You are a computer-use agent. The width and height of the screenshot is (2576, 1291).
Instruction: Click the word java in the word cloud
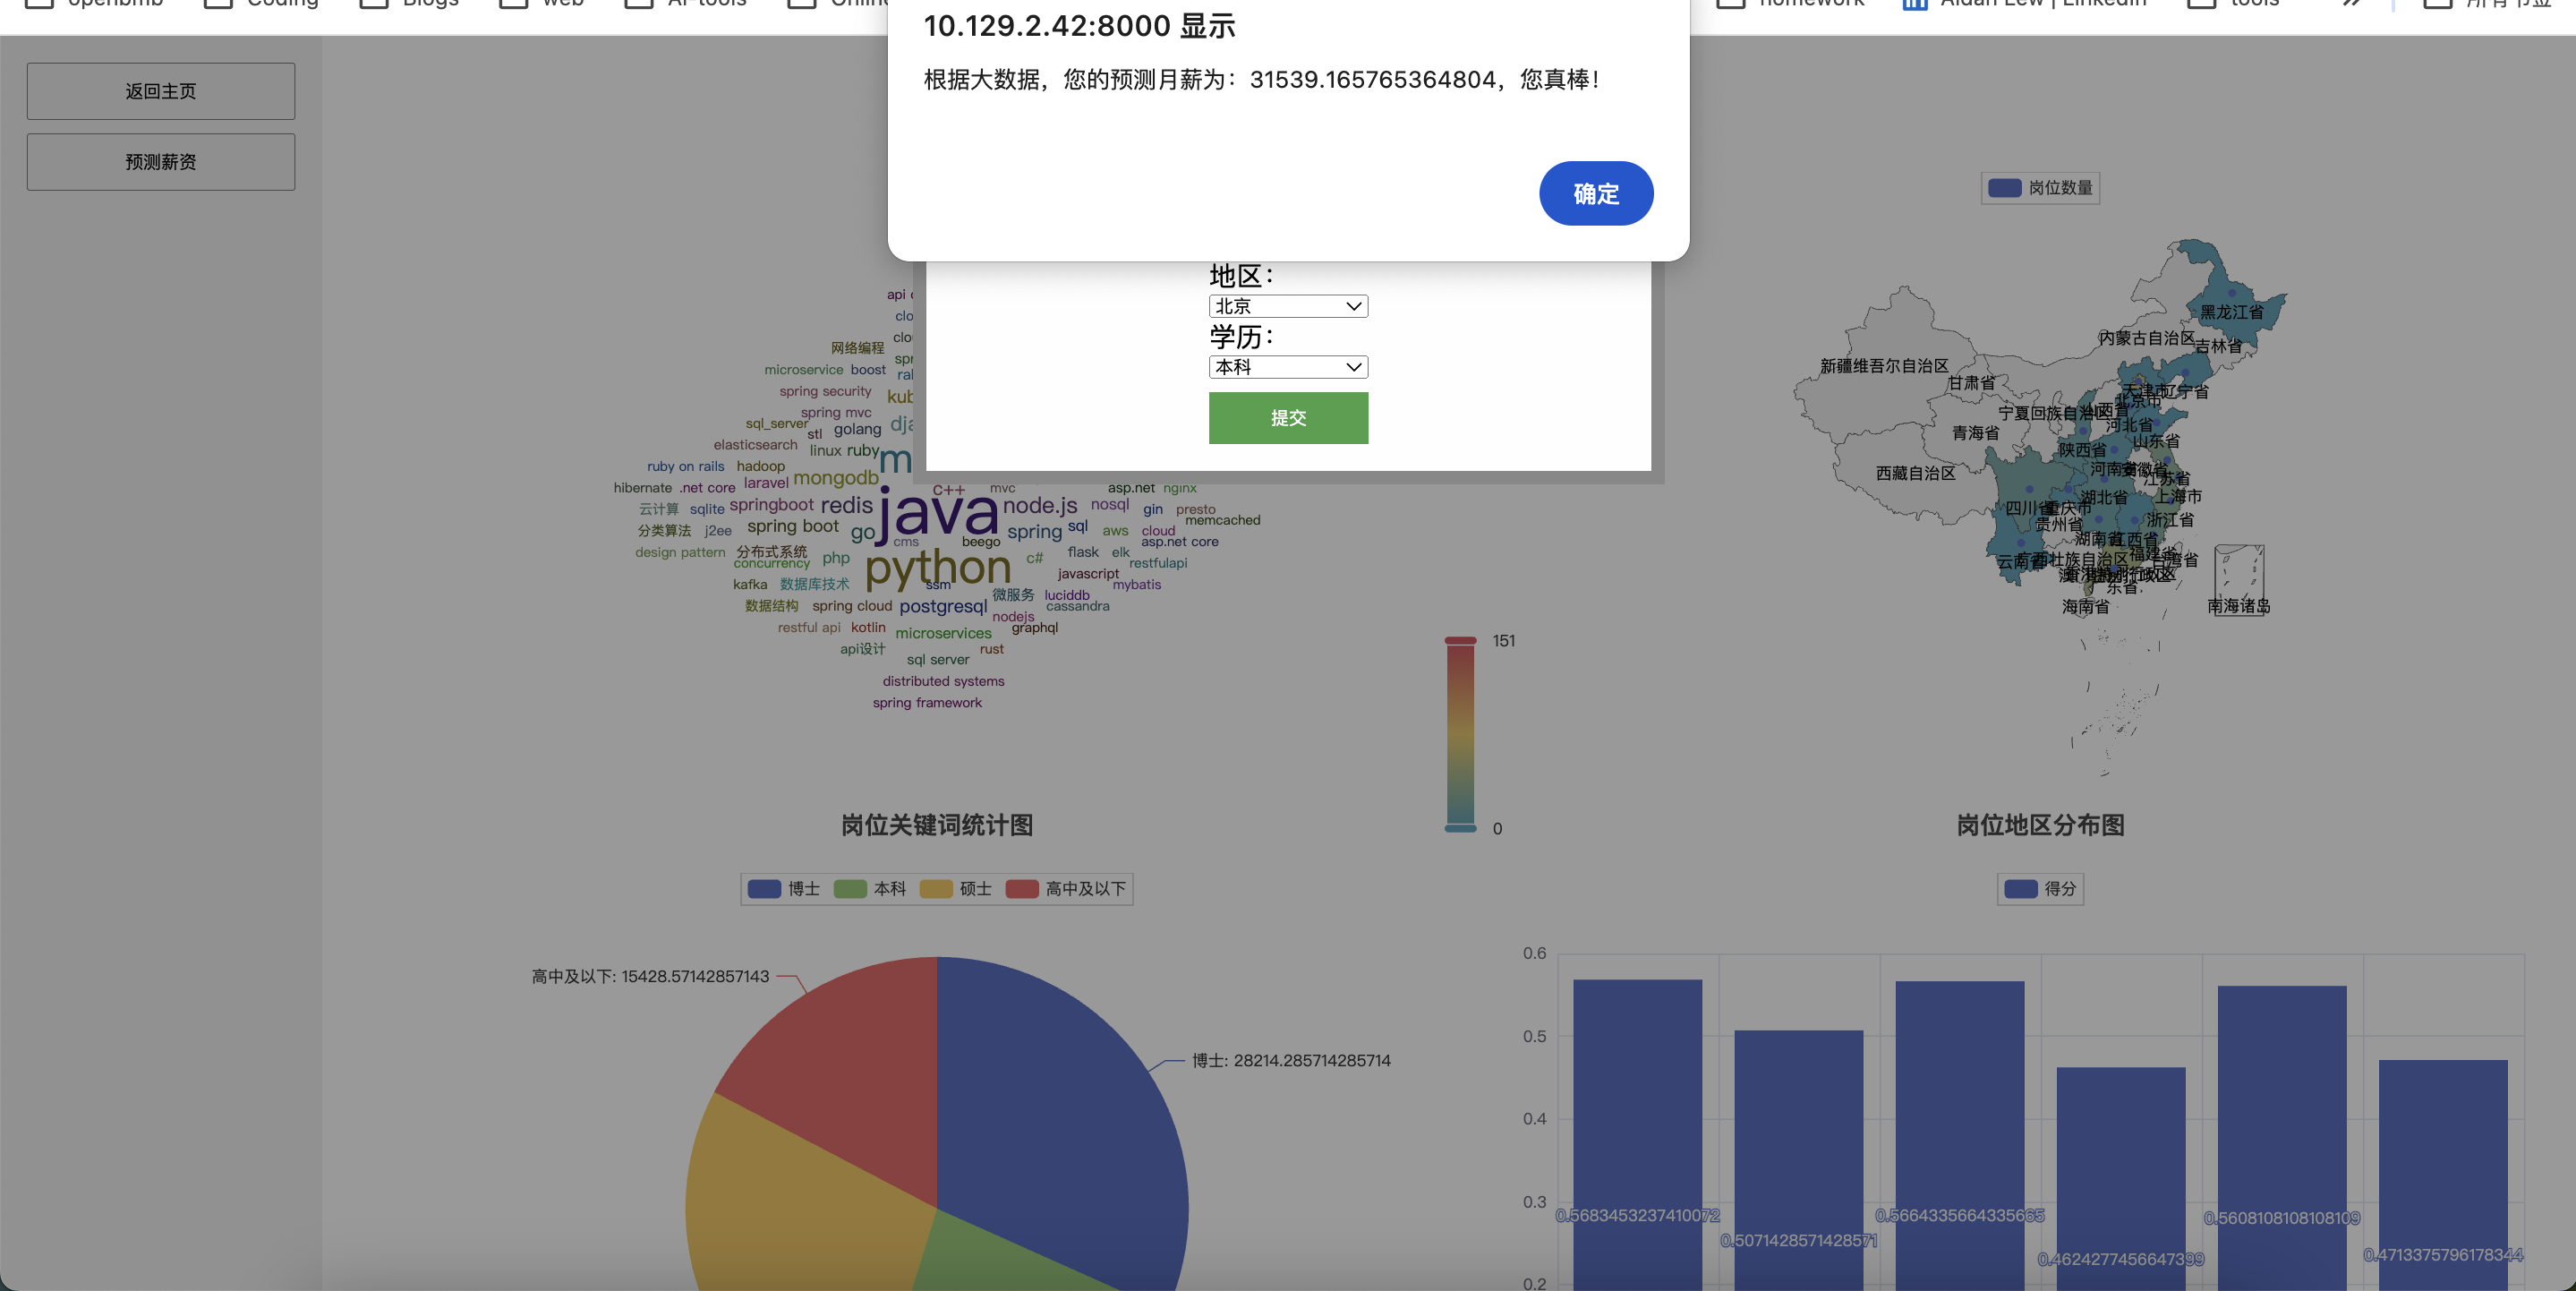(938, 514)
